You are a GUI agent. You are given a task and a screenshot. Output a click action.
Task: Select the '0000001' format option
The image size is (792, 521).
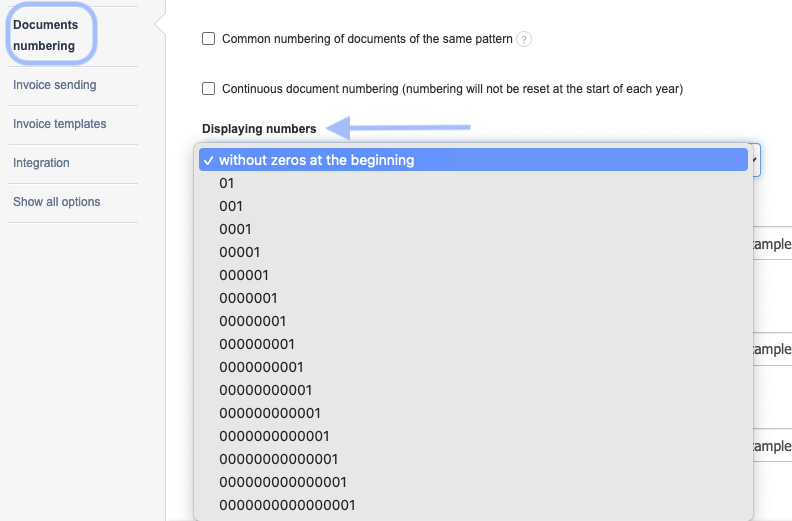coord(248,298)
